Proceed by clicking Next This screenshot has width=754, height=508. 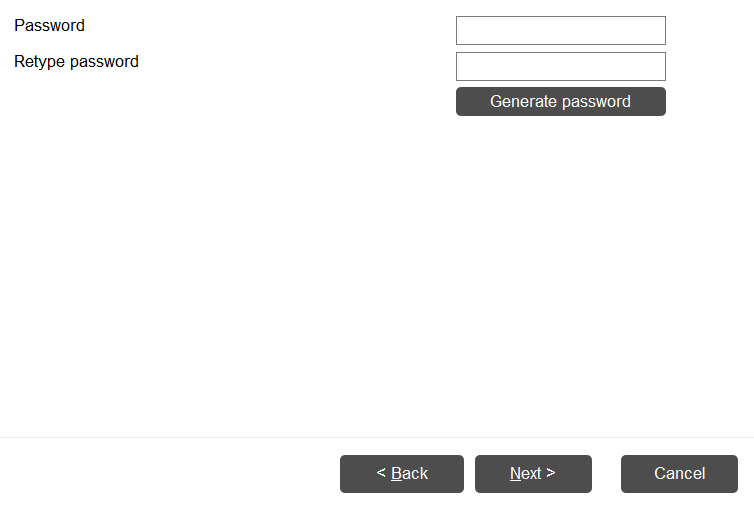[x=533, y=474]
